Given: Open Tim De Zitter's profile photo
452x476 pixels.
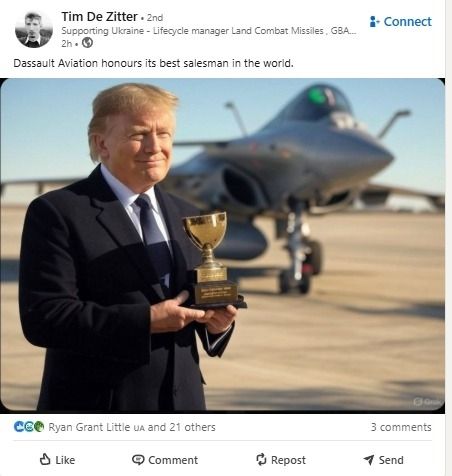Looking at the screenshot, I should (34, 29).
